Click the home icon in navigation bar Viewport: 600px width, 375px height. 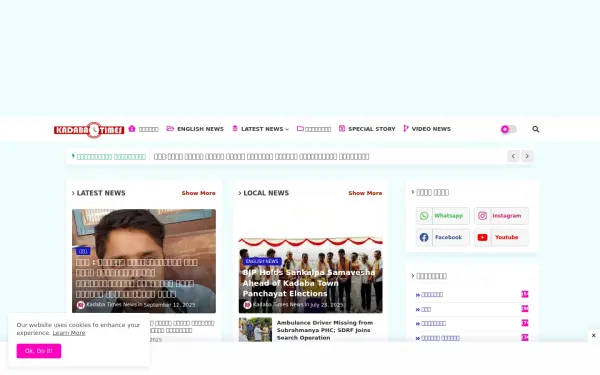click(132, 129)
